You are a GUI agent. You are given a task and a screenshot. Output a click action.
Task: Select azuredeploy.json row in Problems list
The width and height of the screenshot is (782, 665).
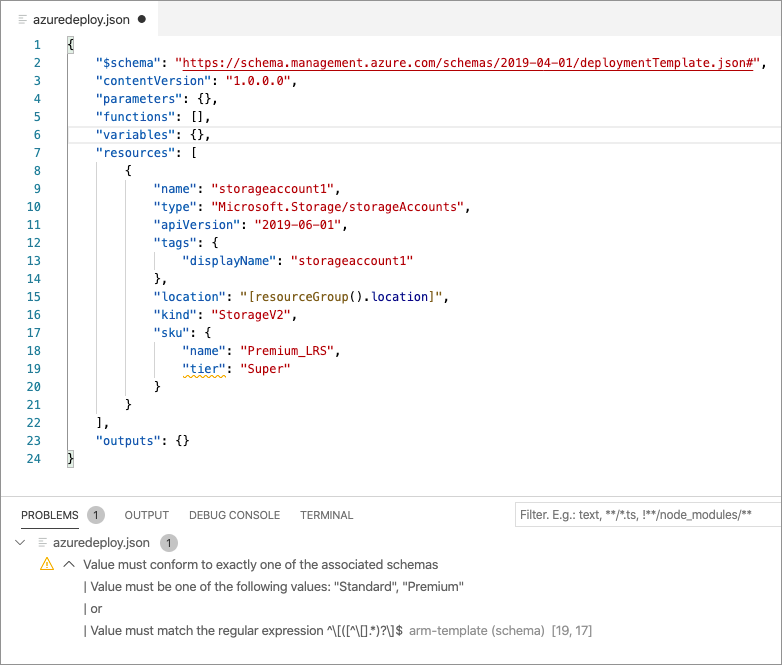pyautogui.click(x=391, y=542)
